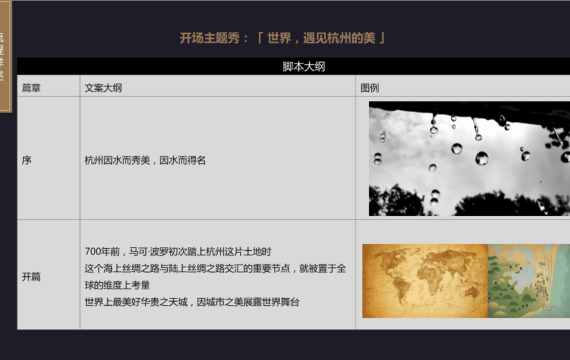Click the slide title 开场主题秀：「世界，遇见杭州的美」
This screenshot has height=360, width=570.
[x=282, y=38]
